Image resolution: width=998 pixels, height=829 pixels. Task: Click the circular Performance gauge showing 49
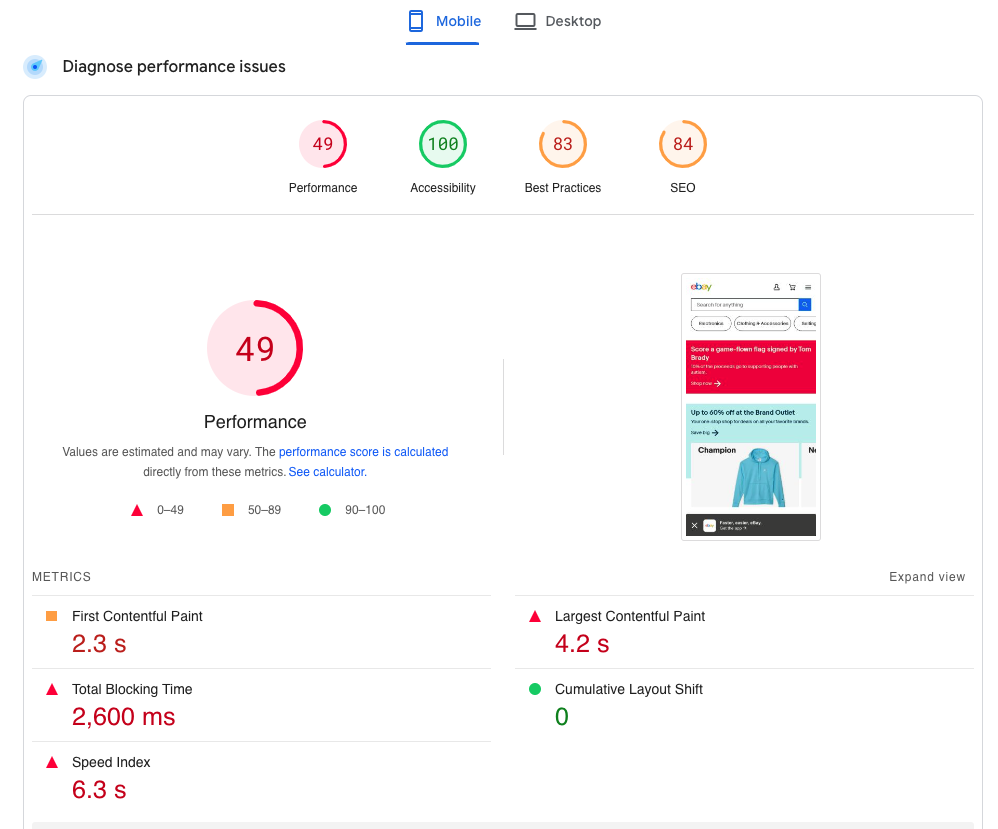(254, 348)
